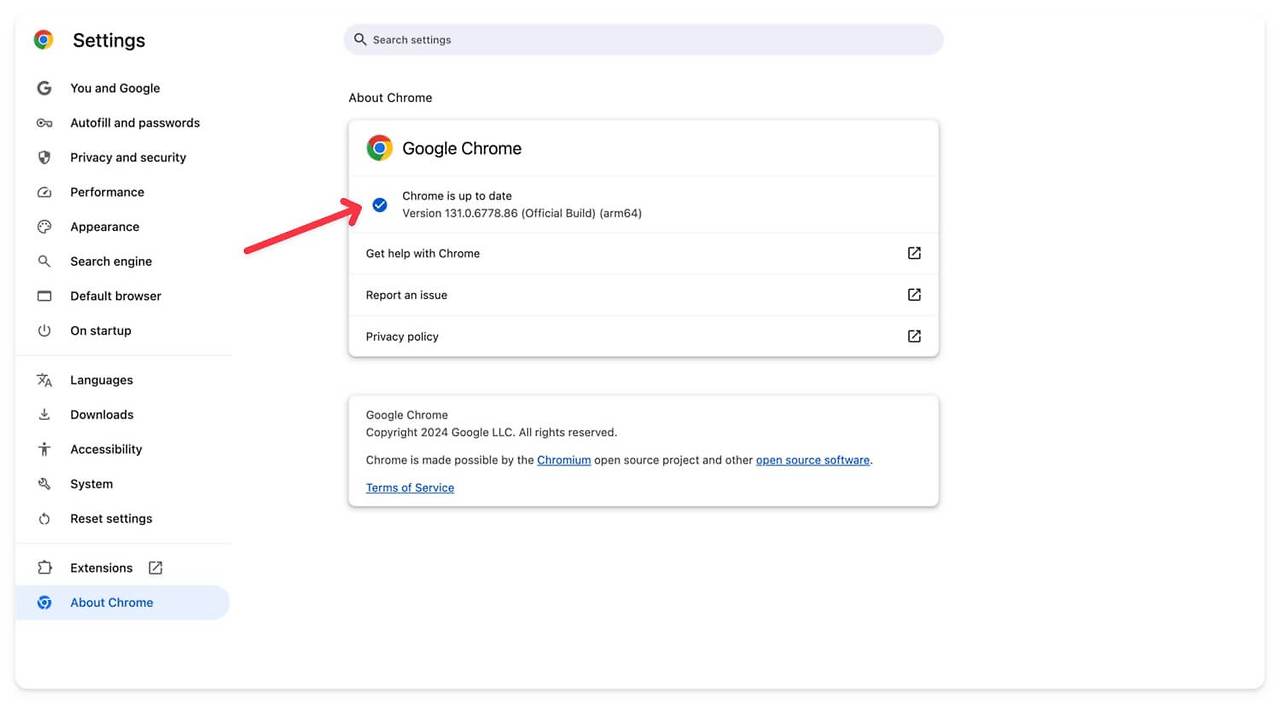Viewport: 1280px width, 704px height.
Task: Open external link icon for Get help with Chrome
Action: tap(914, 253)
